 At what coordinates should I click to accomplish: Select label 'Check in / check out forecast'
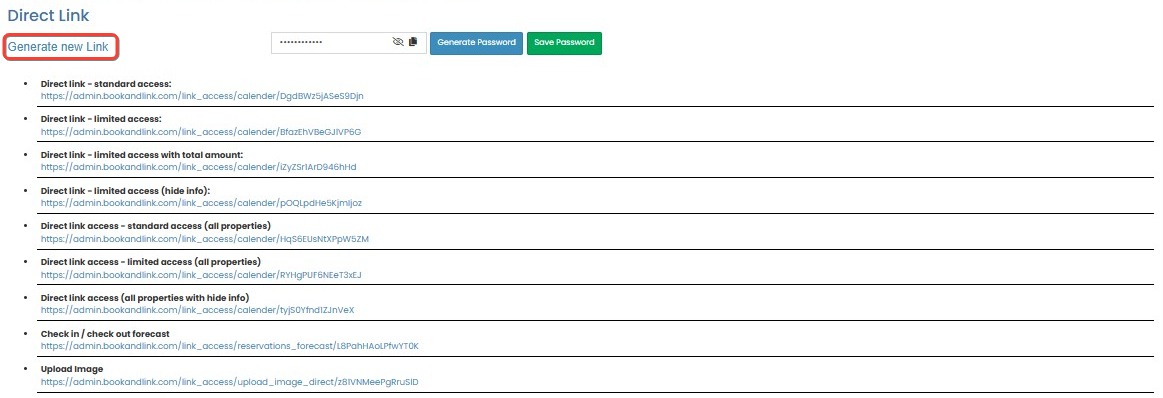tap(105, 334)
